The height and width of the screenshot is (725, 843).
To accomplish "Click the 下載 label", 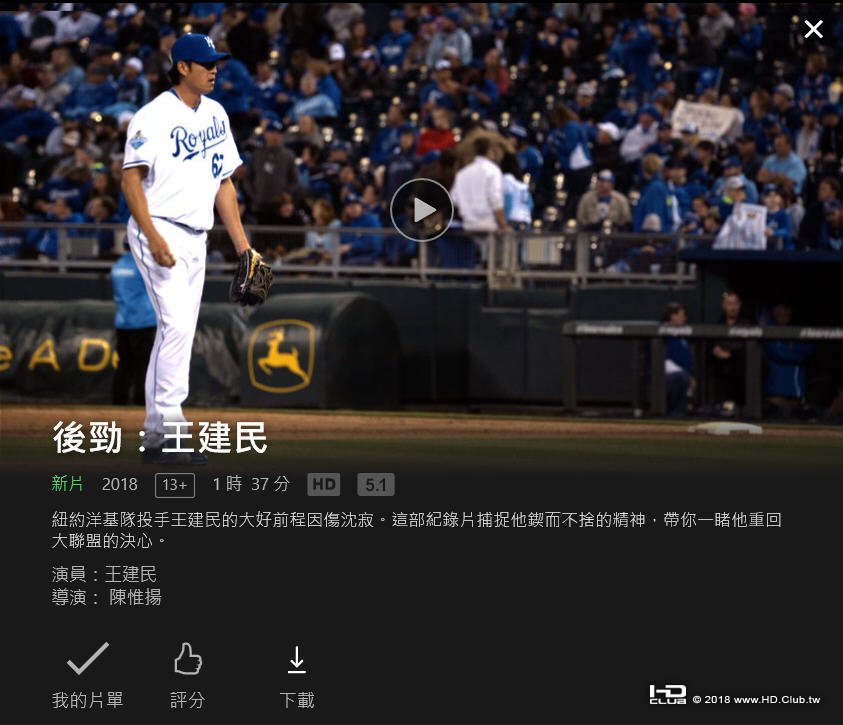I will (297, 700).
